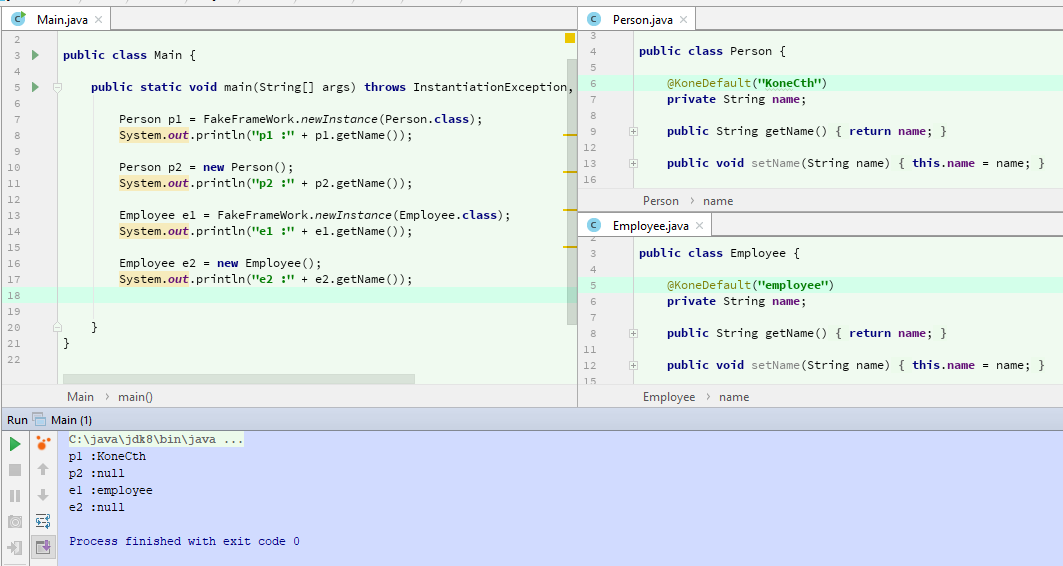Close the Employee.java tab
The width and height of the screenshot is (1063, 566).
click(x=700, y=226)
